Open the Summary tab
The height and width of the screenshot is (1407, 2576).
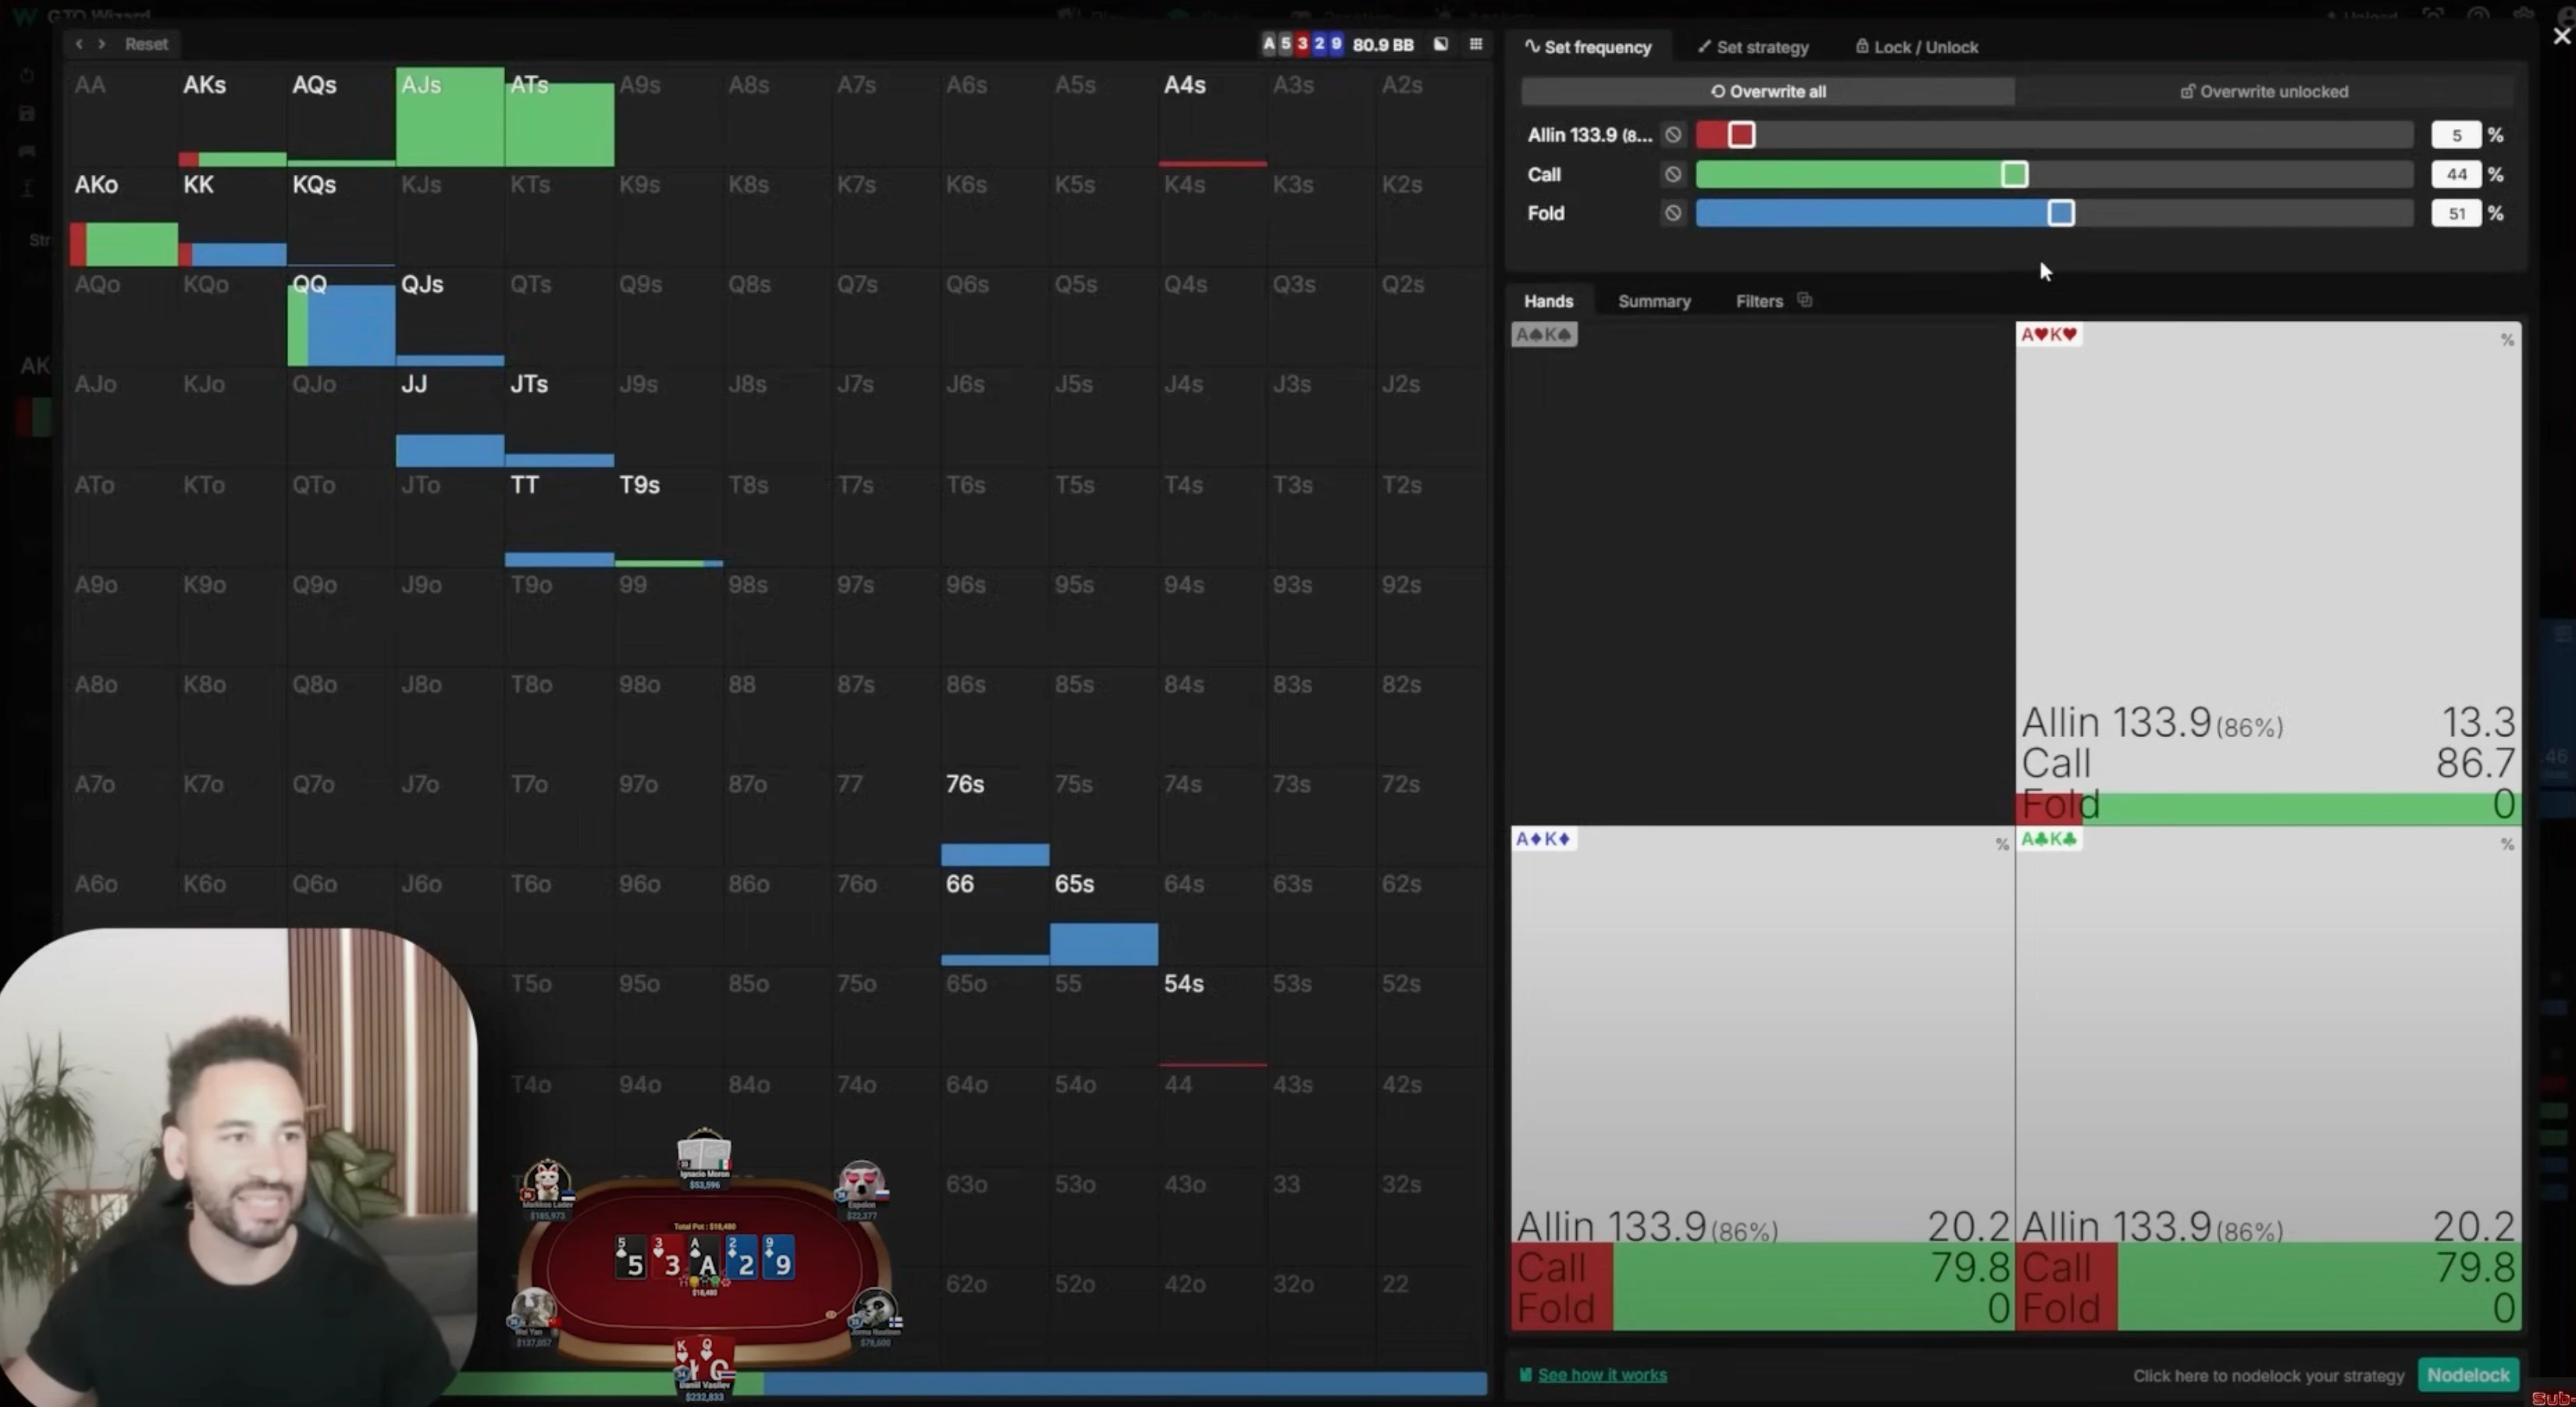1653,301
